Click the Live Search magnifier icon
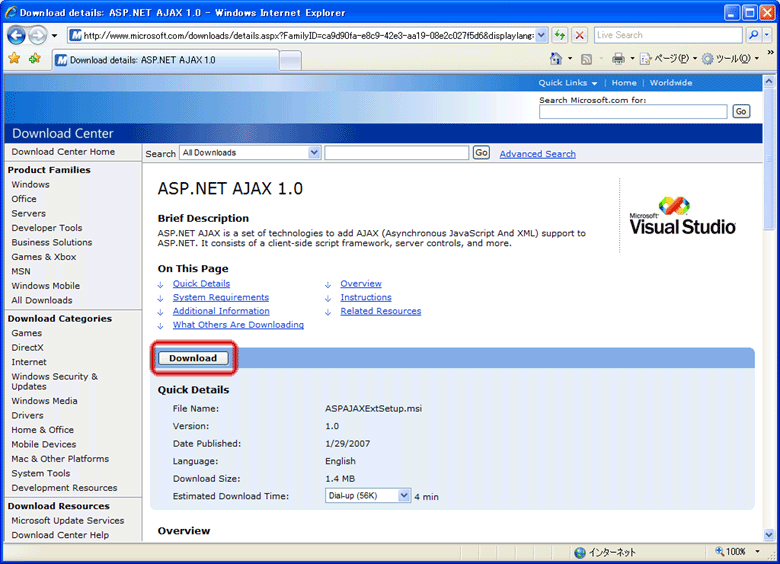The width and height of the screenshot is (780, 564). [x=753, y=35]
